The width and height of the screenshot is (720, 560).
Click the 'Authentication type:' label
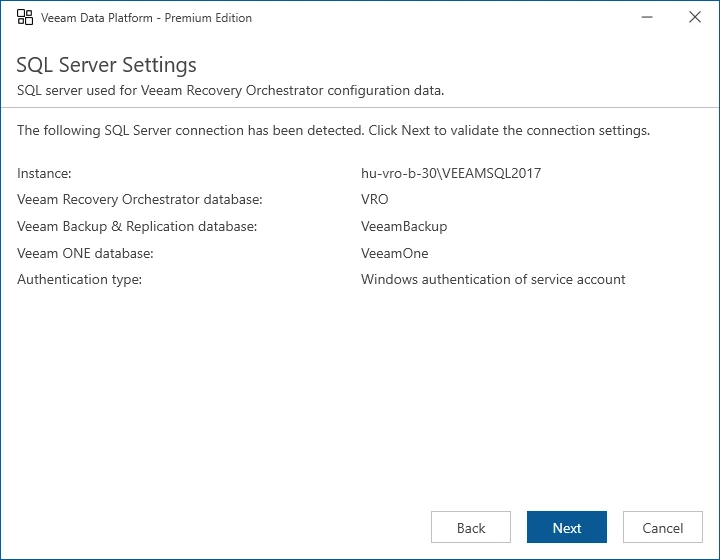tap(80, 280)
